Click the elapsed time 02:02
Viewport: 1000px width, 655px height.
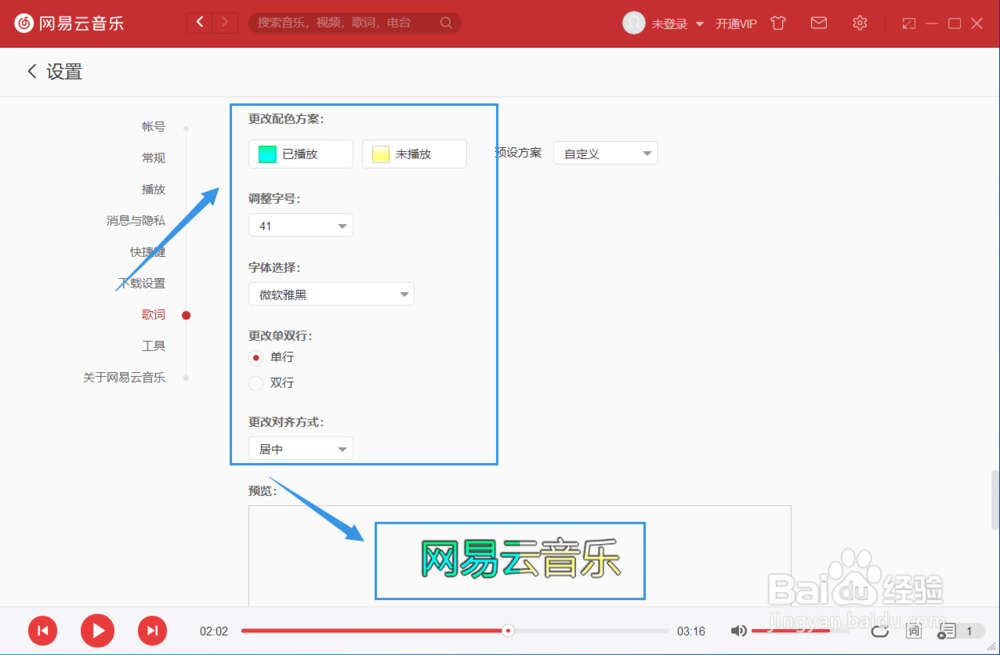pyautogui.click(x=214, y=631)
